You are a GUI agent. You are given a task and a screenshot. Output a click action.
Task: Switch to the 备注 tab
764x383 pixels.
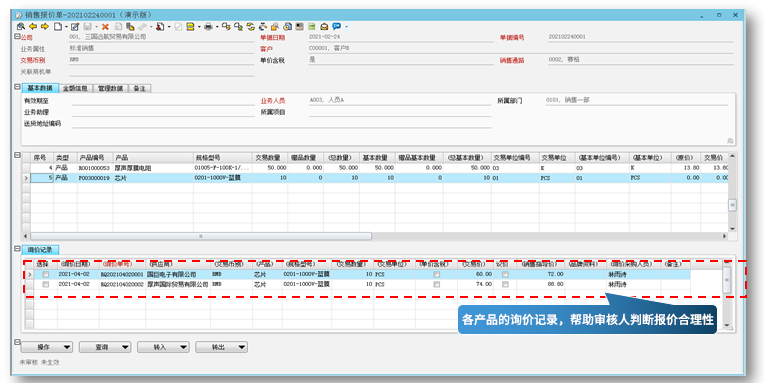139,88
